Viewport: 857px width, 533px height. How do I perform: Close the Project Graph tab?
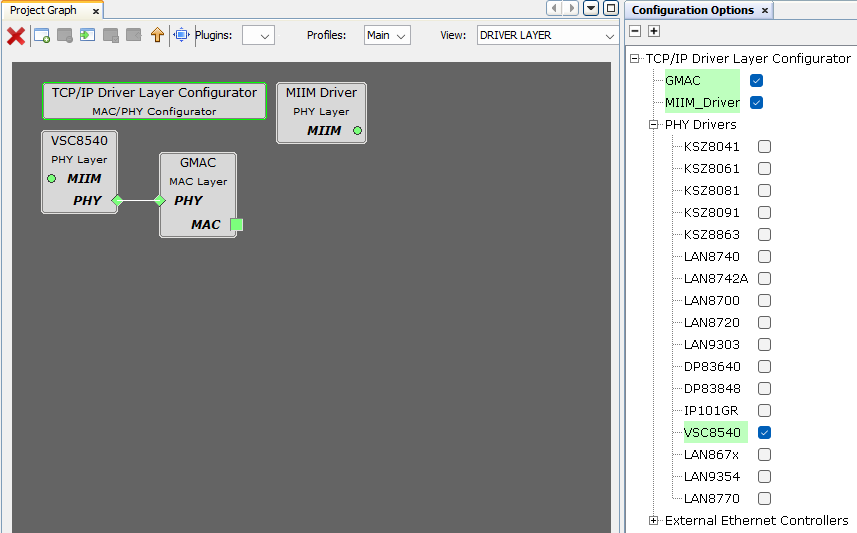coord(96,11)
